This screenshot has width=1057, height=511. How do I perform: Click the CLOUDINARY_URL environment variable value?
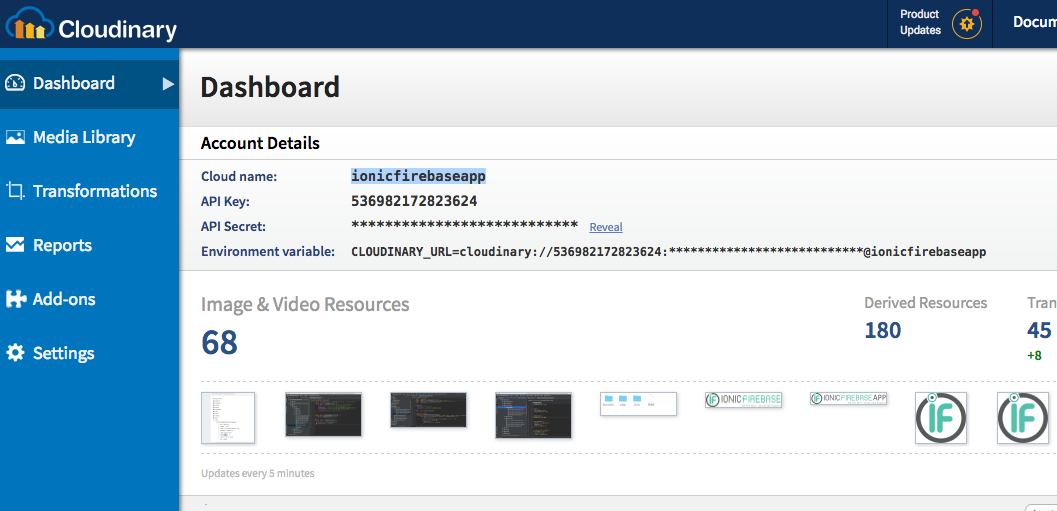coord(669,252)
